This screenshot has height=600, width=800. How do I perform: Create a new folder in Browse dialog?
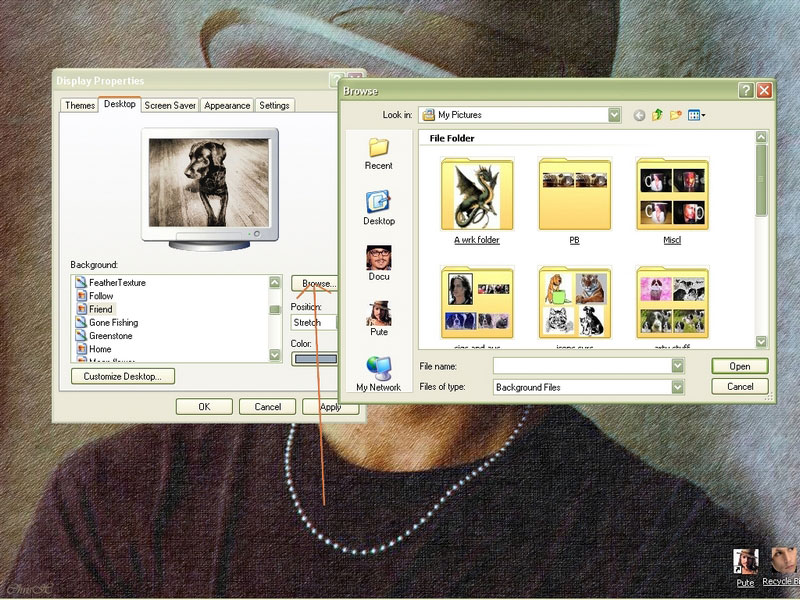[676, 116]
